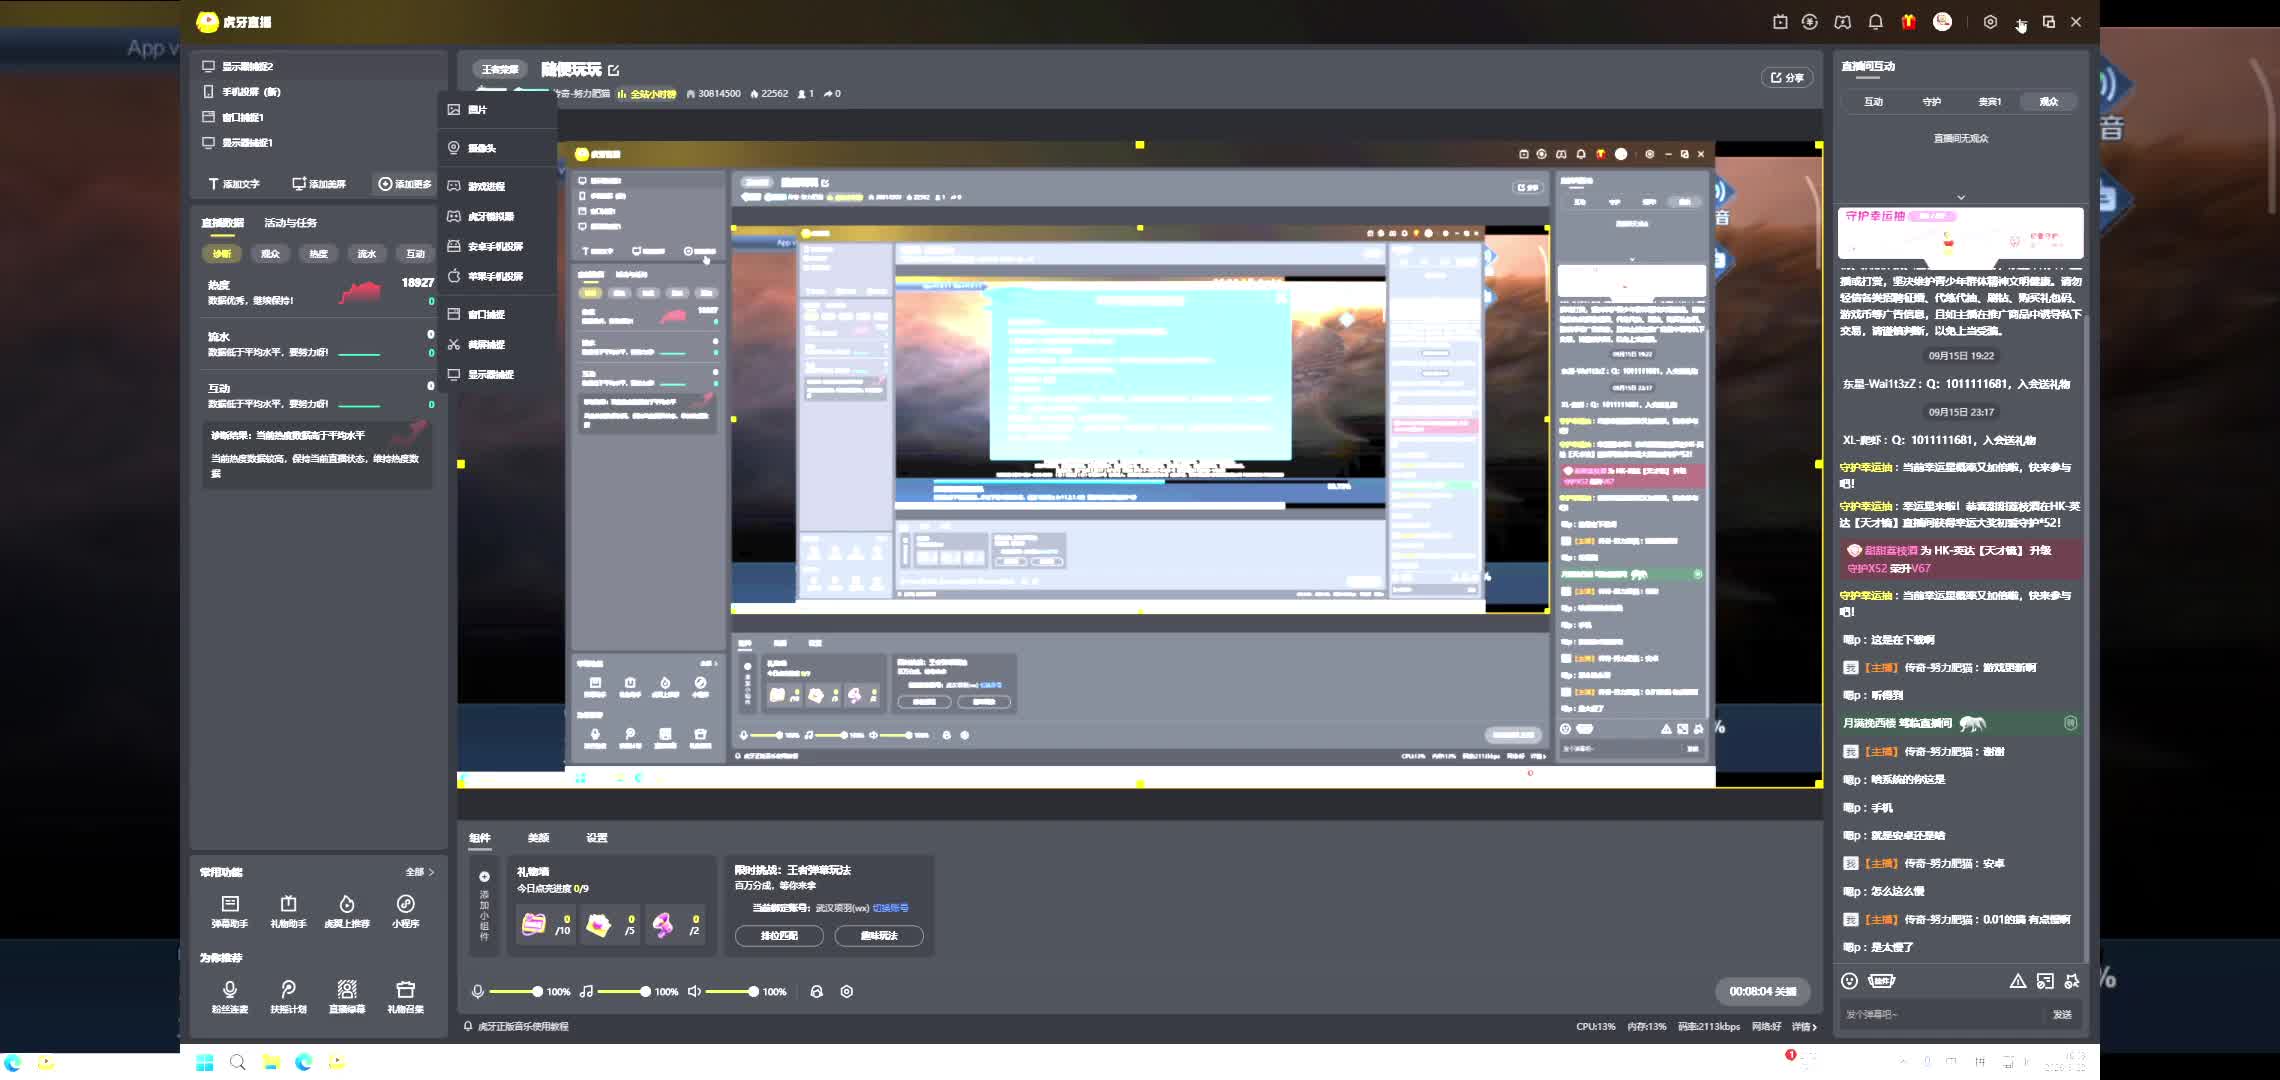
Task: Toggle the headphone monitor icon
Action: (x=816, y=991)
